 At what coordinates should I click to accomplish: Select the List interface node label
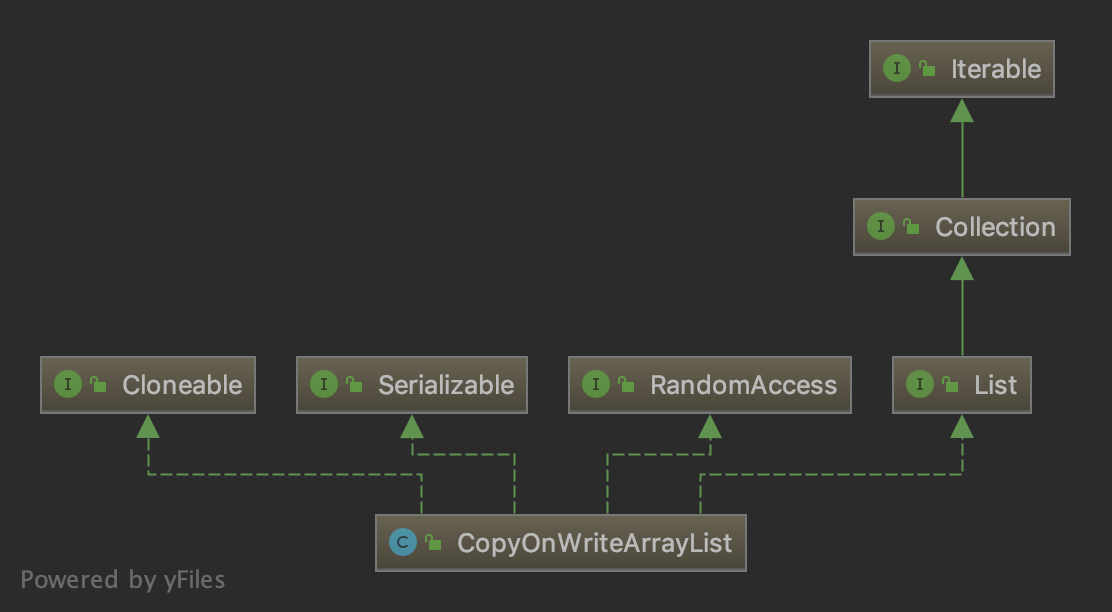click(995, 385)
